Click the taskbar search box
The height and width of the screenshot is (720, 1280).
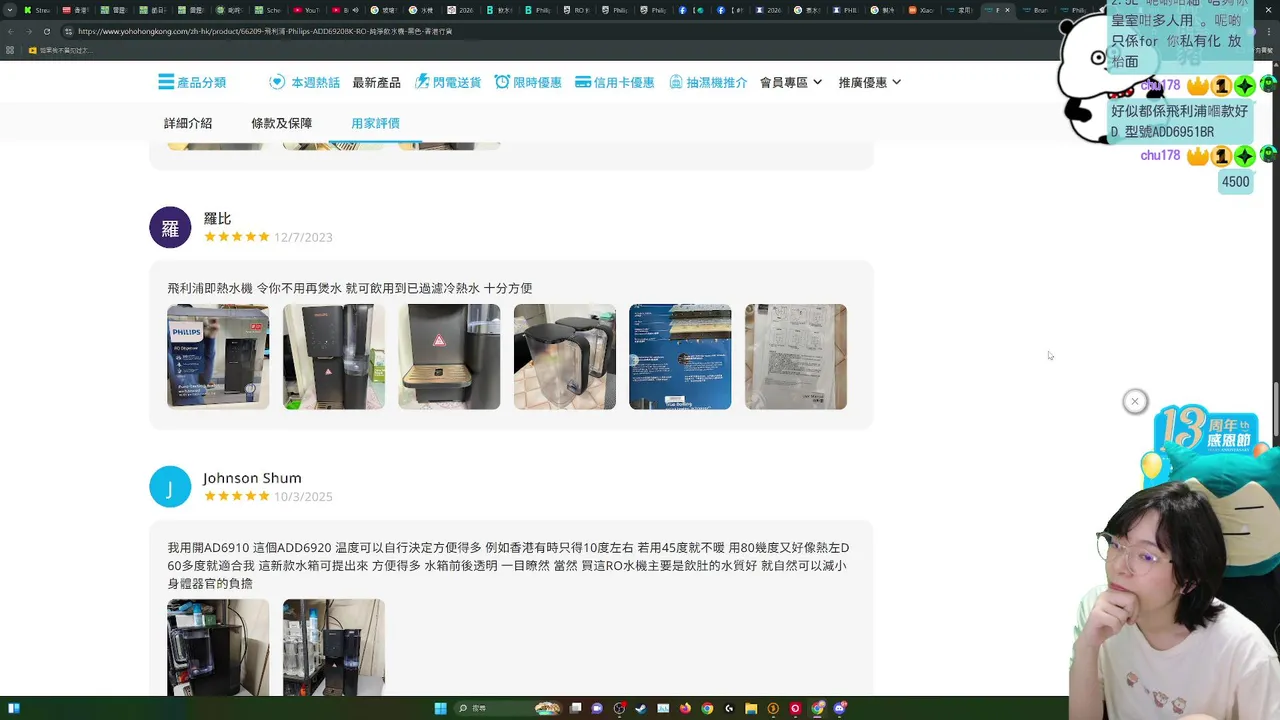click(507, 709)
